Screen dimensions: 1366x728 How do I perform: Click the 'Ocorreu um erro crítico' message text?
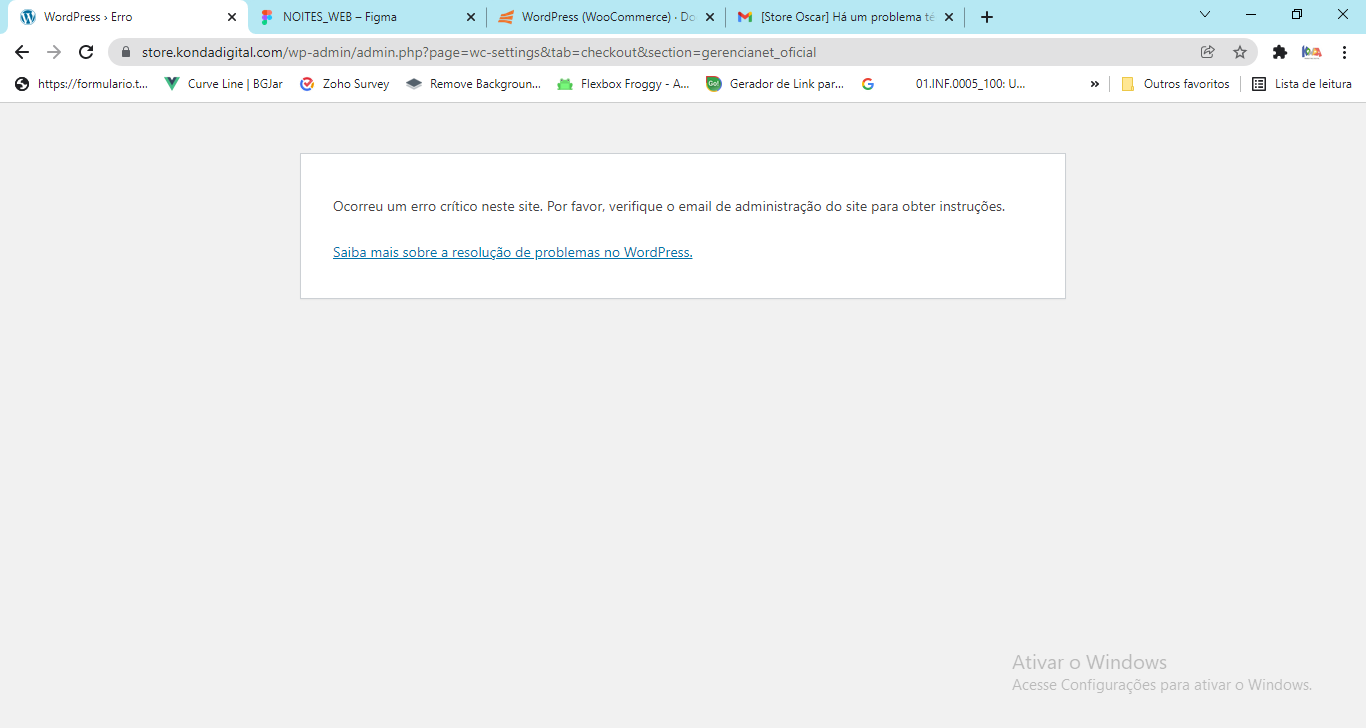point(669,207)
